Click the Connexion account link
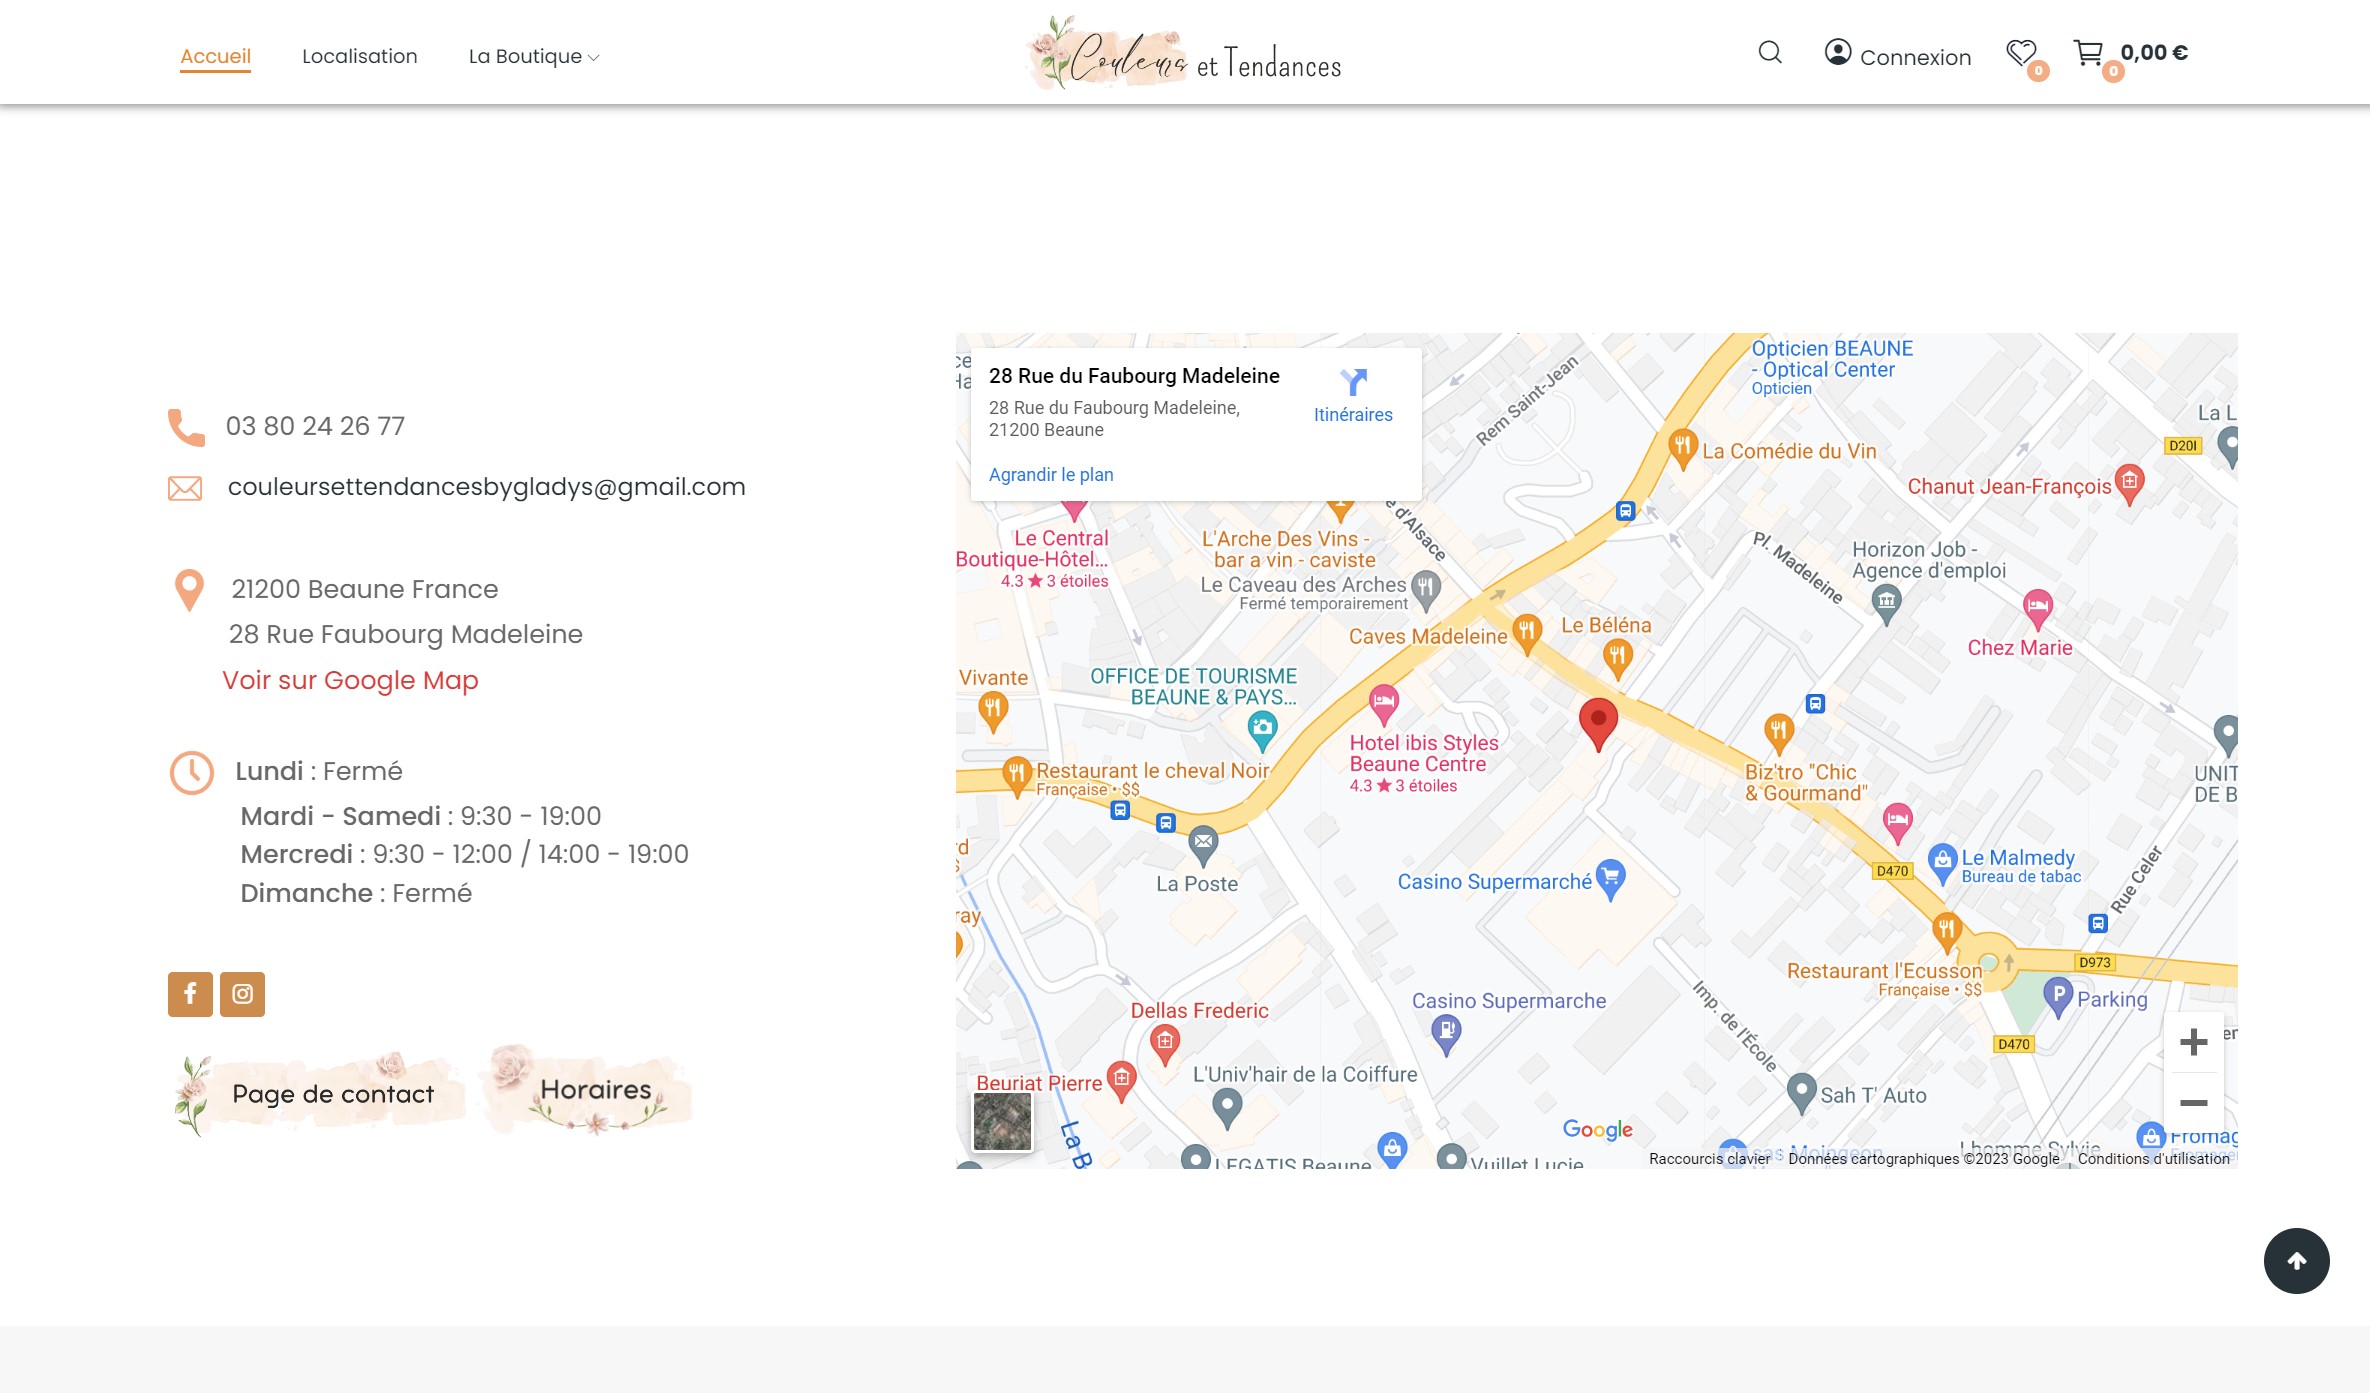Viewport: 2370px width, 1393px height. pos(1897,56)
